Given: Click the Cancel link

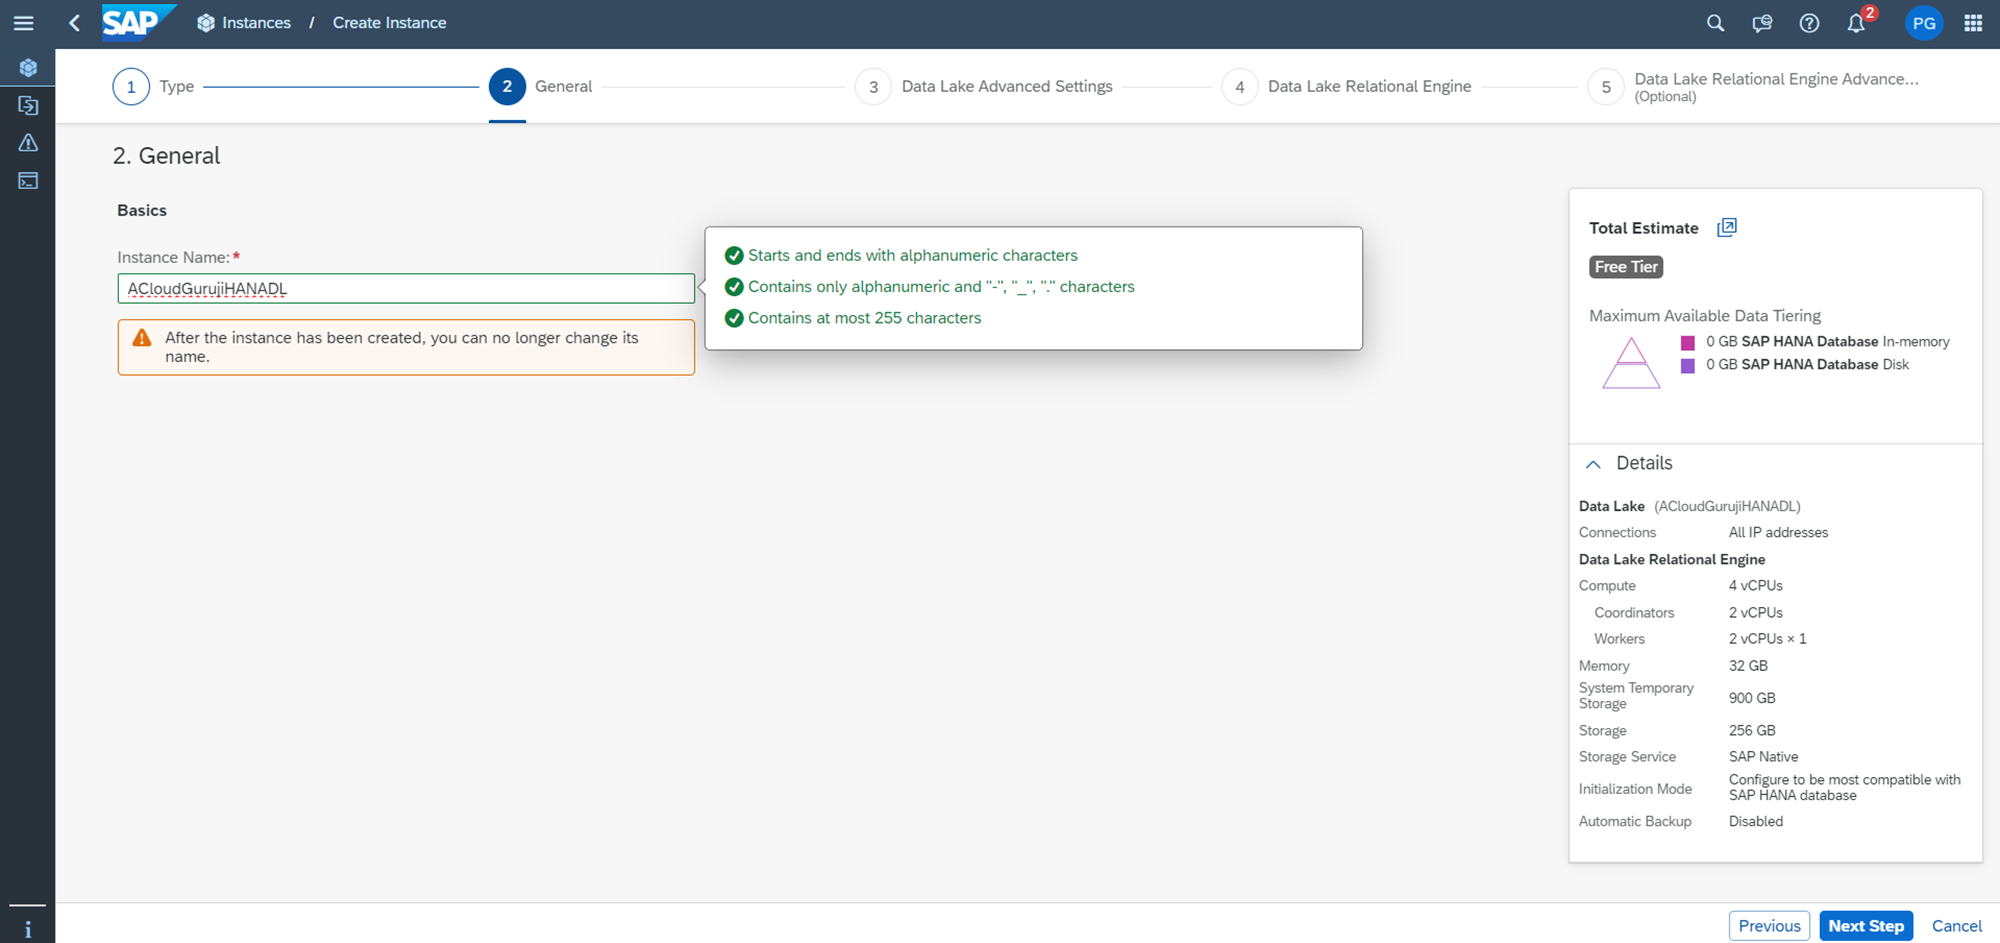Looking at the screenshot, I should point(1956,926).
